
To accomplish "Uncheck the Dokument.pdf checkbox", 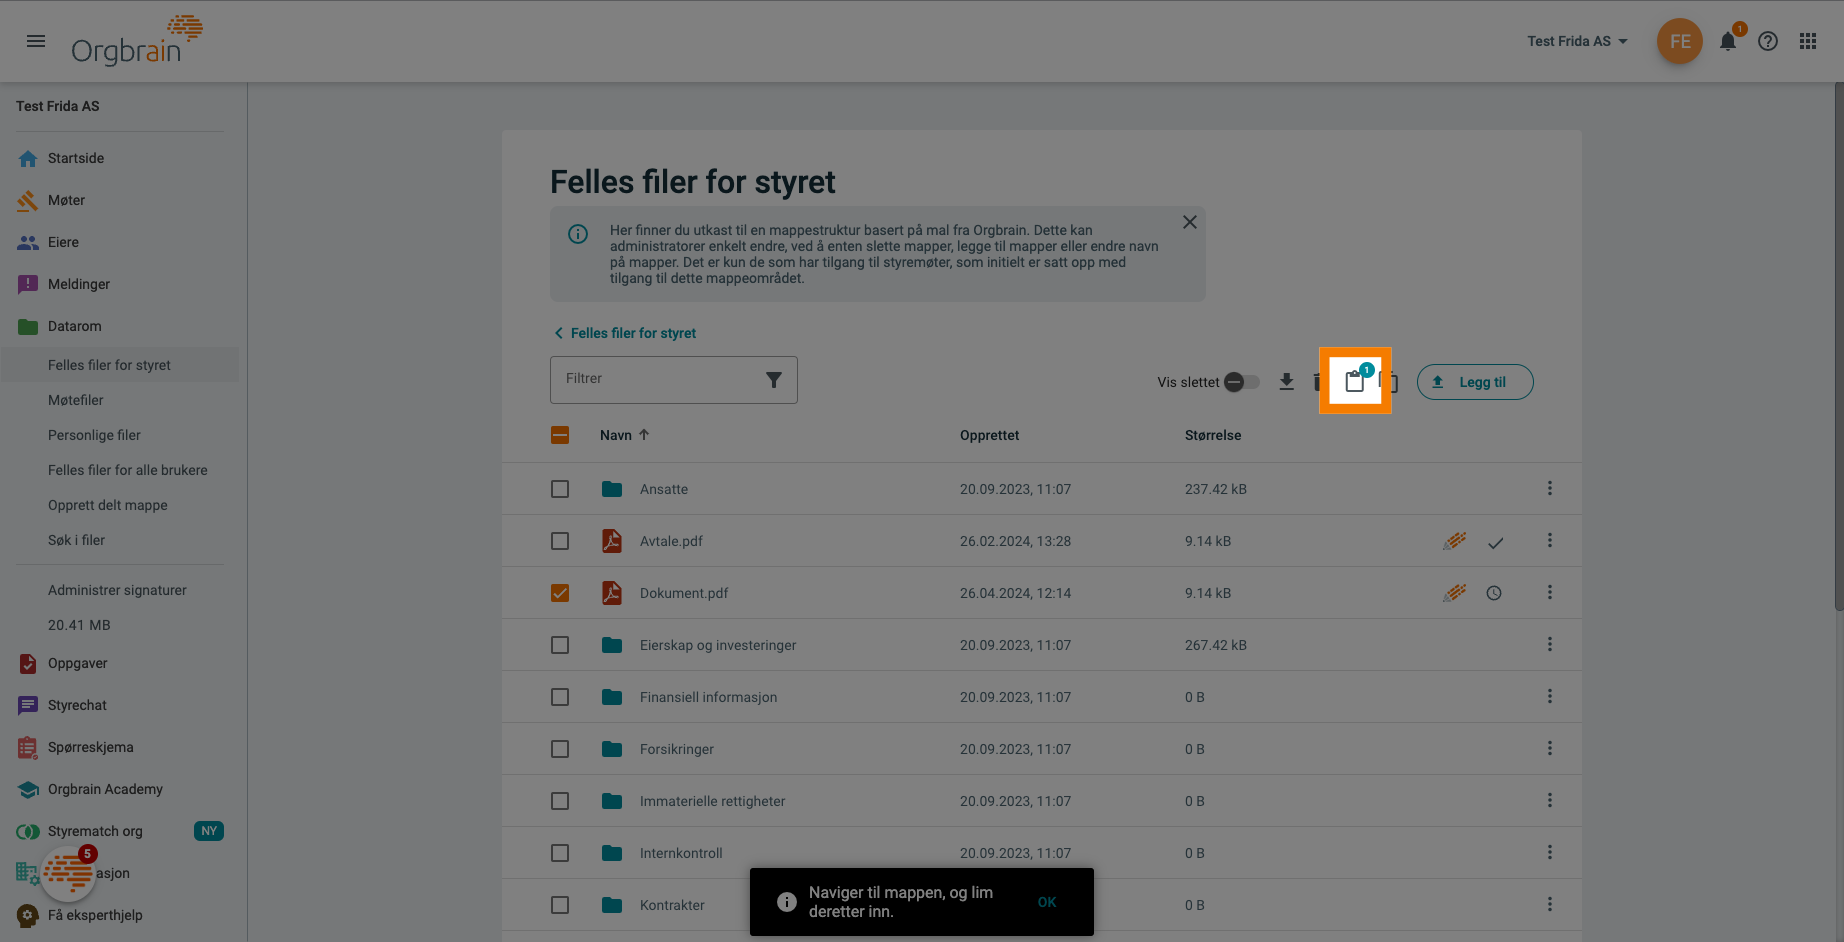I will point(560,593).
